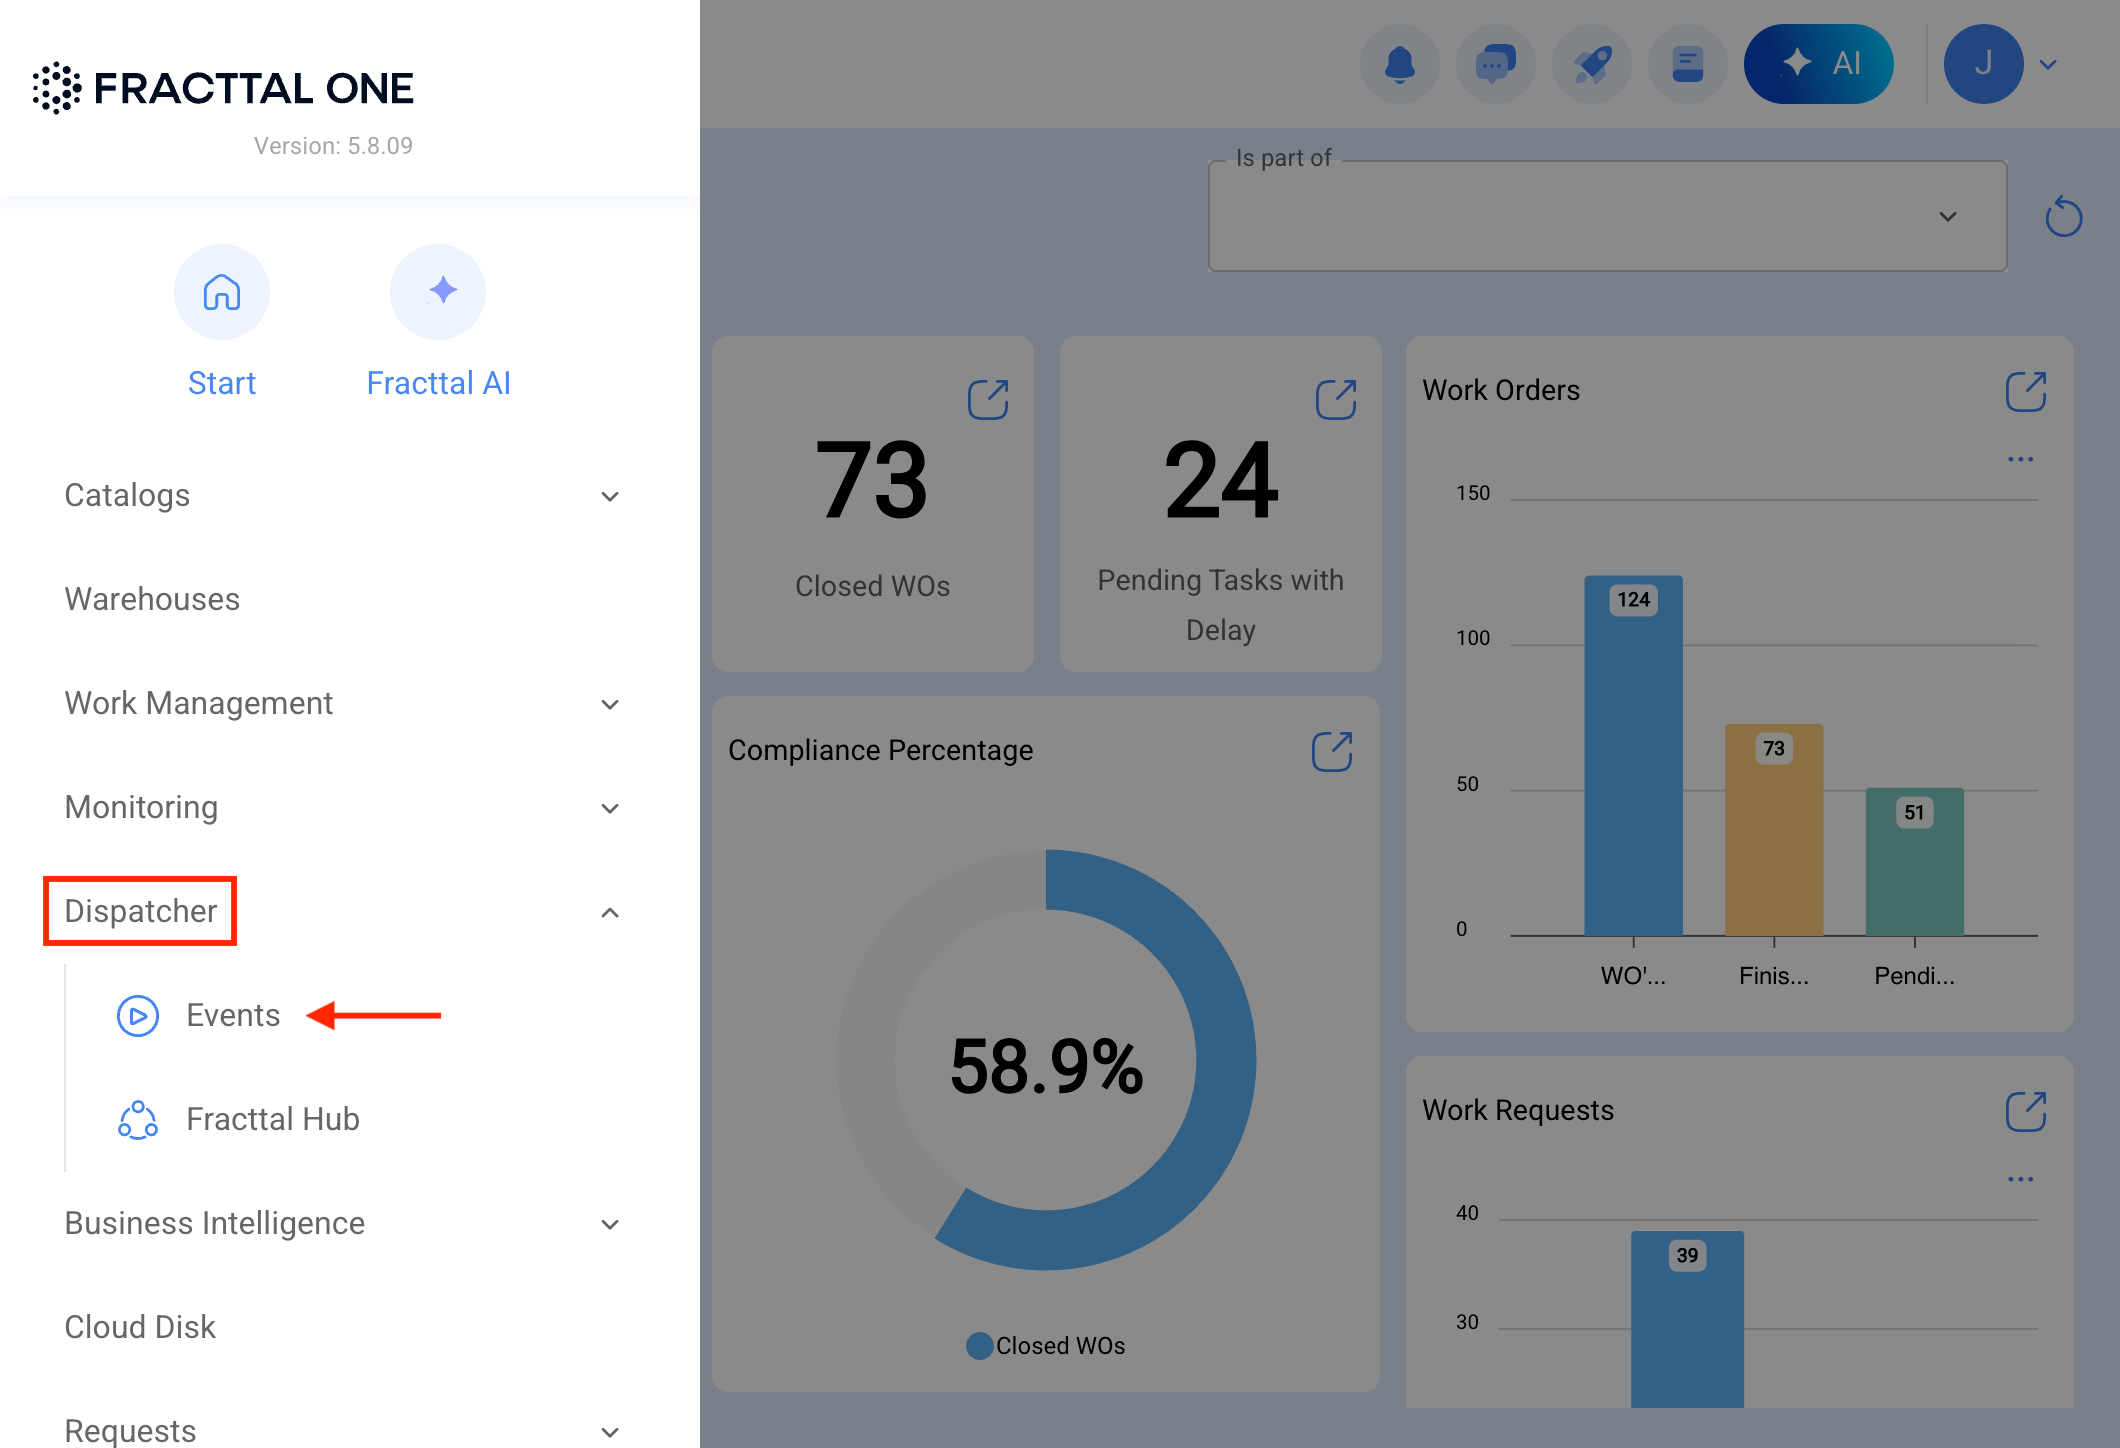
Task: Open the documentation book icon
Action: tap(1688, 64)
